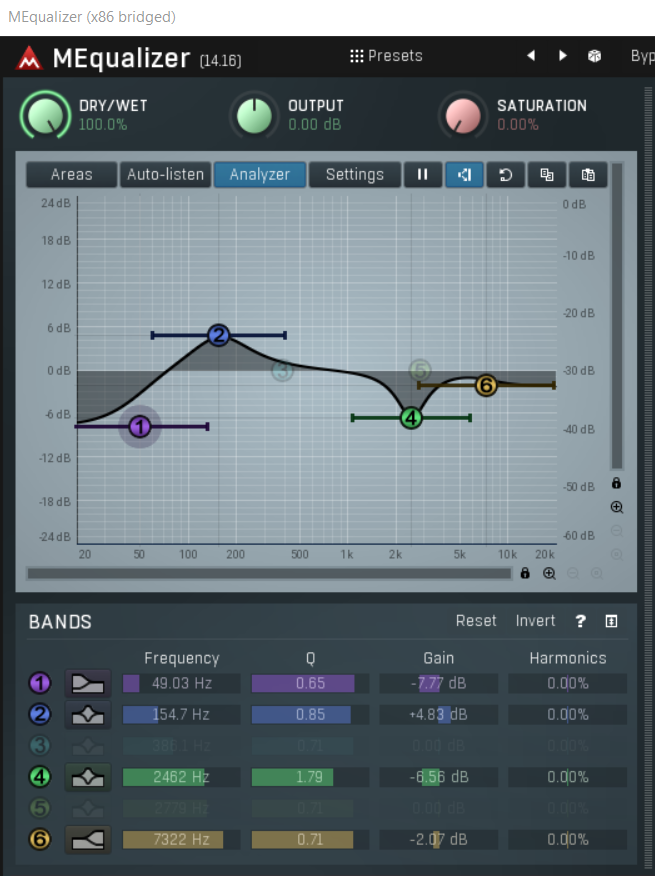Click band 4 Q value 1.79
This screenshot has height=876, width=655.
pyautogui.click(x=310, y=777)
